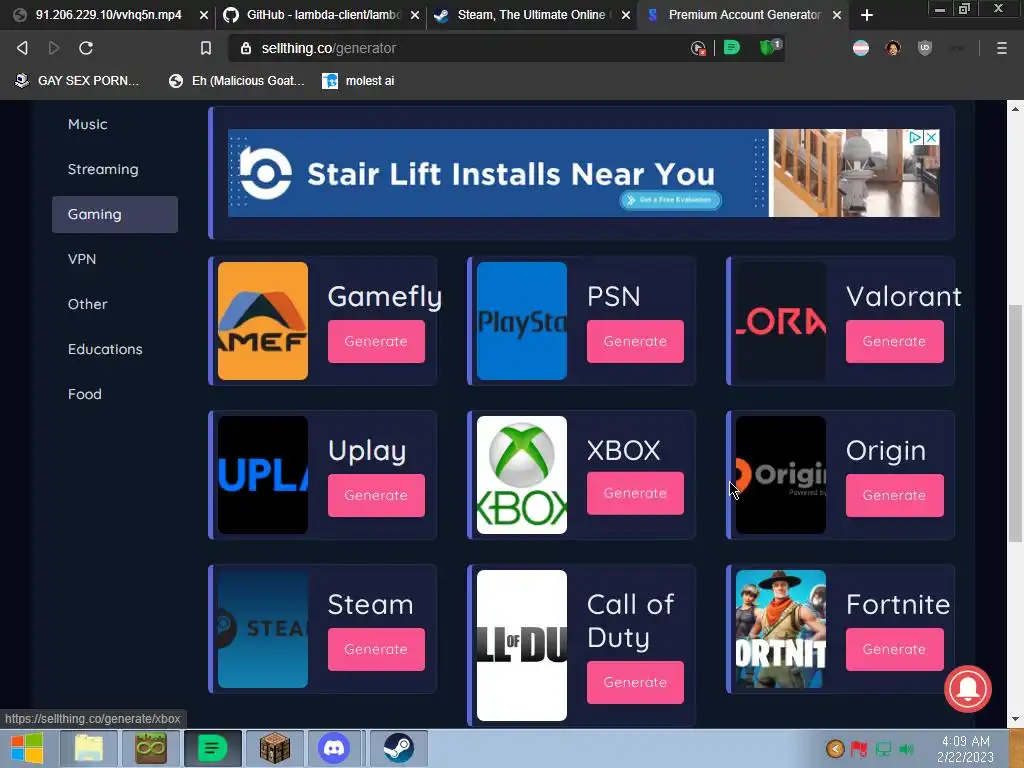1024x768 pixels.
Task: Select the Premium Account Generator tab
Action: (x=744, y=15)
